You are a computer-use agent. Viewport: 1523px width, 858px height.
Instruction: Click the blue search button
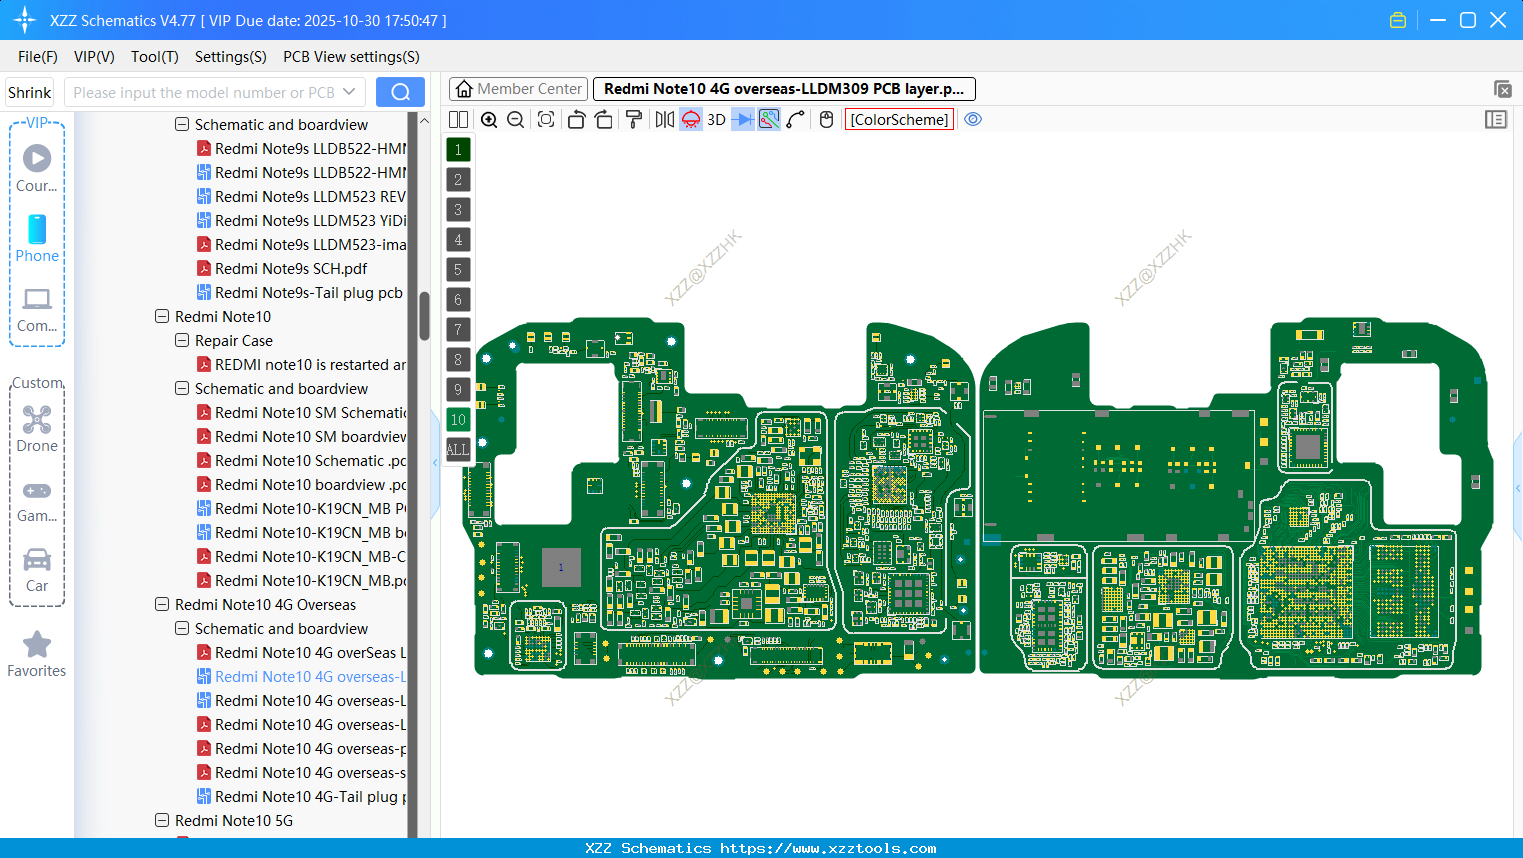400,92
